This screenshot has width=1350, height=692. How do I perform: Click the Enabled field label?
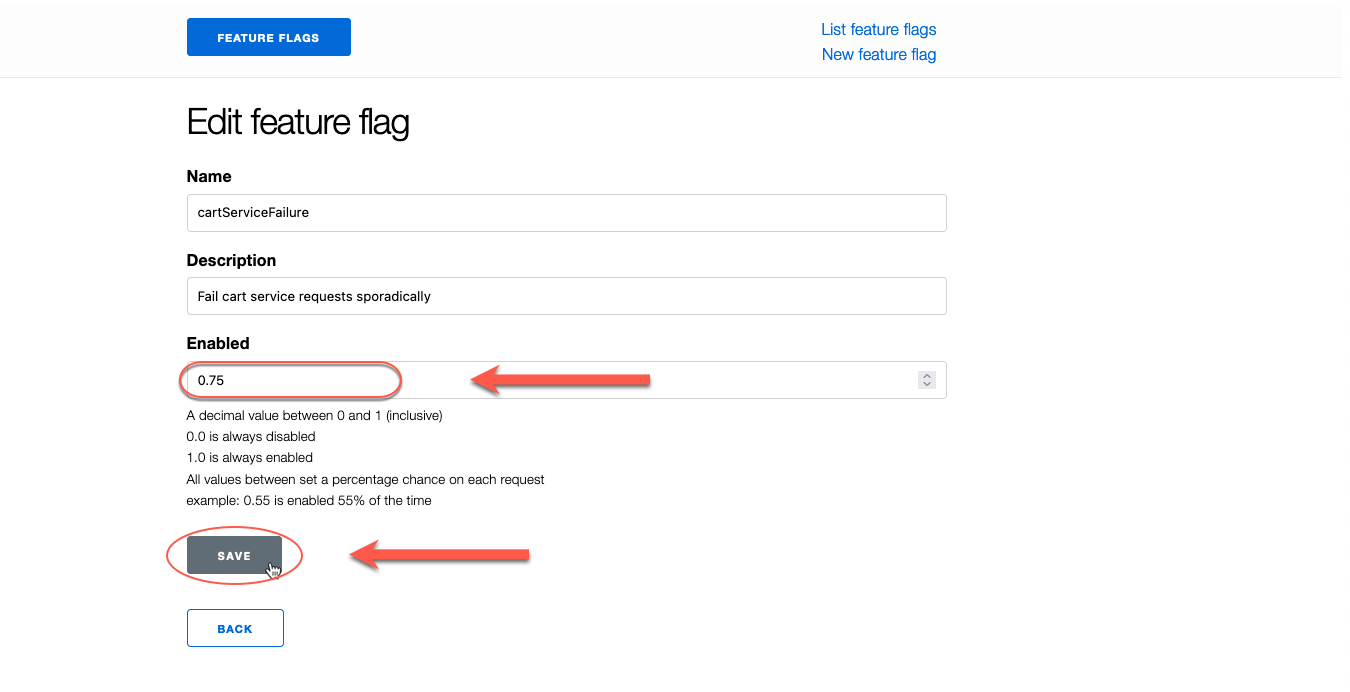point(218,343)
